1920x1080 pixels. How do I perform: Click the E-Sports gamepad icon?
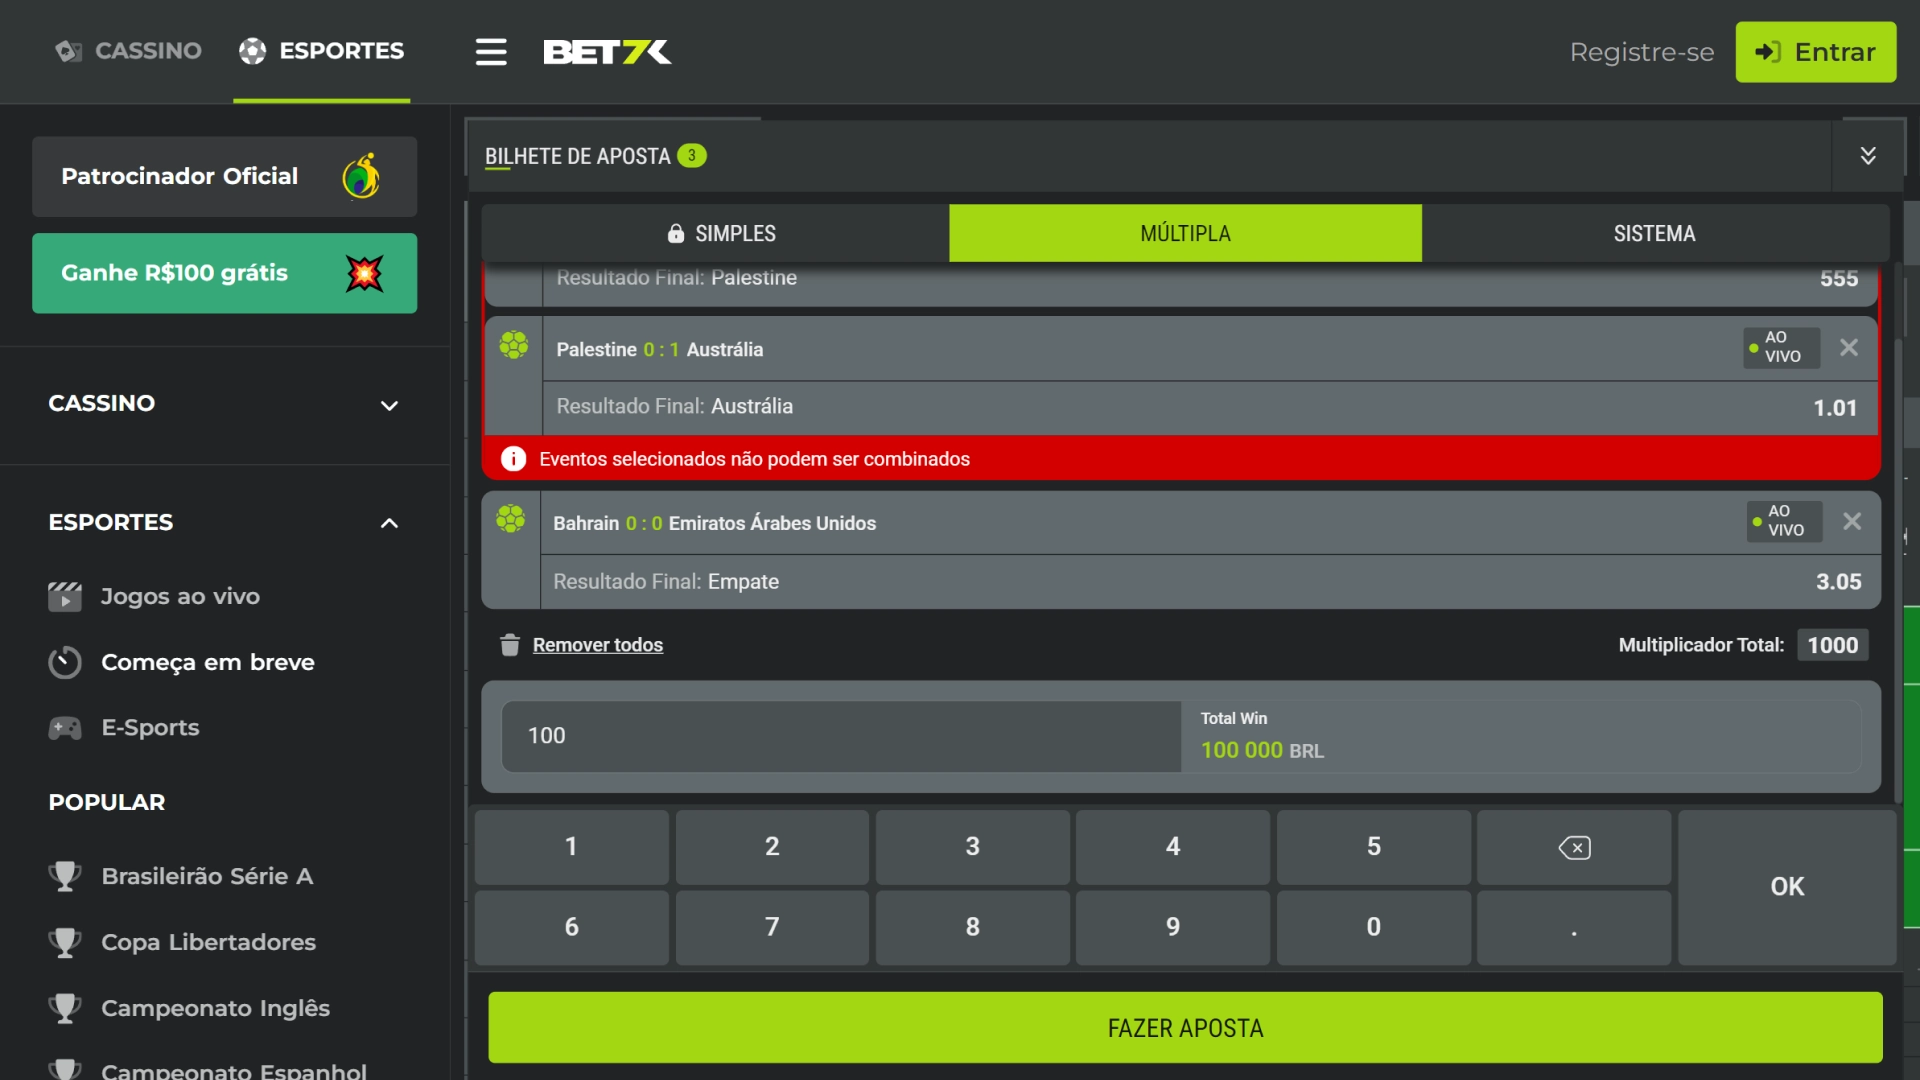click(x=65, y=728)
